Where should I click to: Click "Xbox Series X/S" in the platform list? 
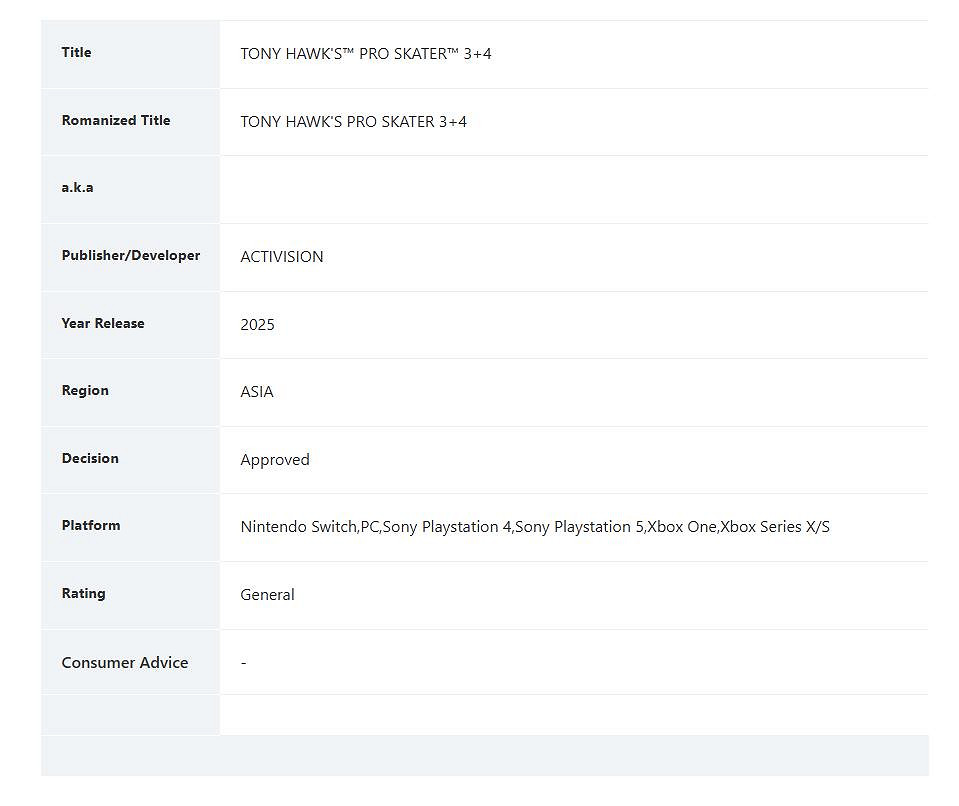(x=775, y=527)
